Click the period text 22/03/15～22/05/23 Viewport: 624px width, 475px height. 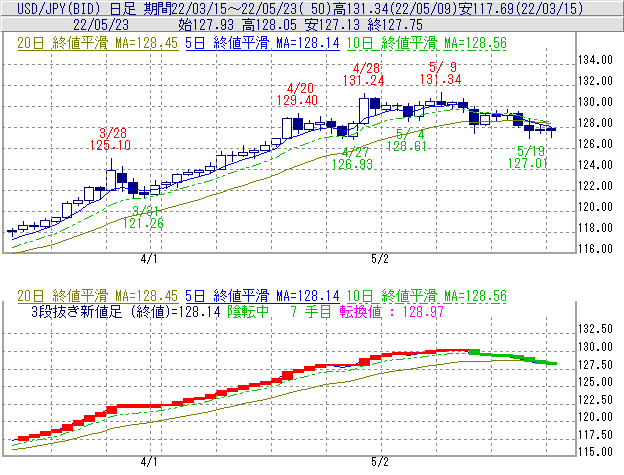[x=236, y=8]
